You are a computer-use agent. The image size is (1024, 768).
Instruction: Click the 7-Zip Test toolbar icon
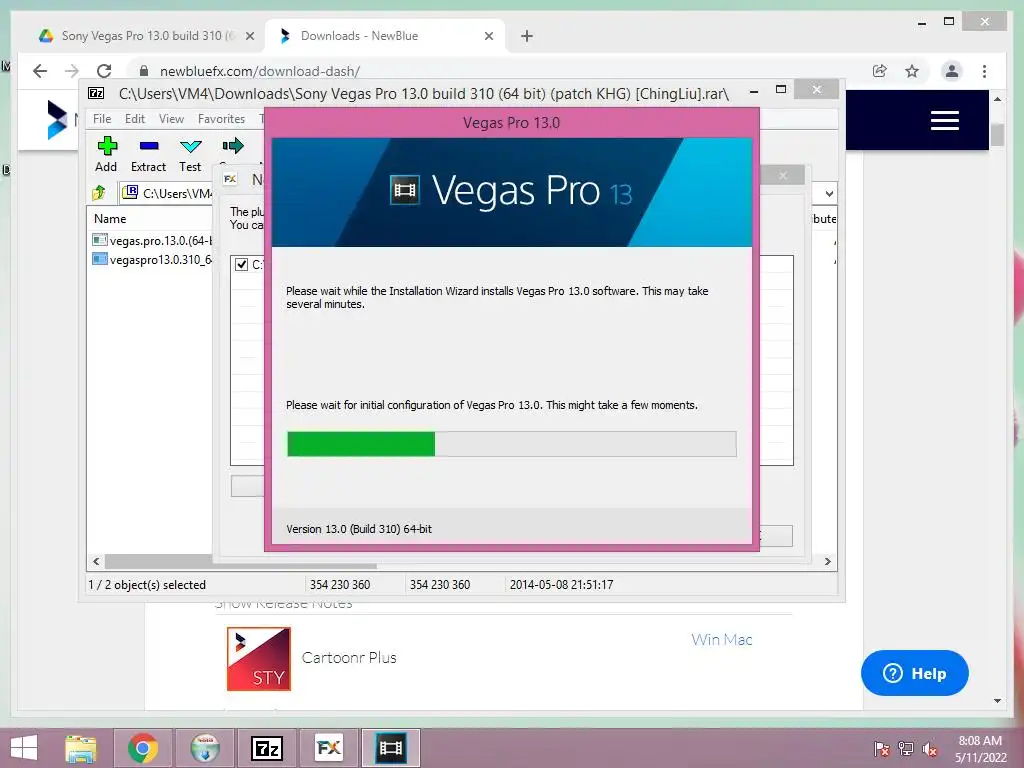(x=190, y=146)
